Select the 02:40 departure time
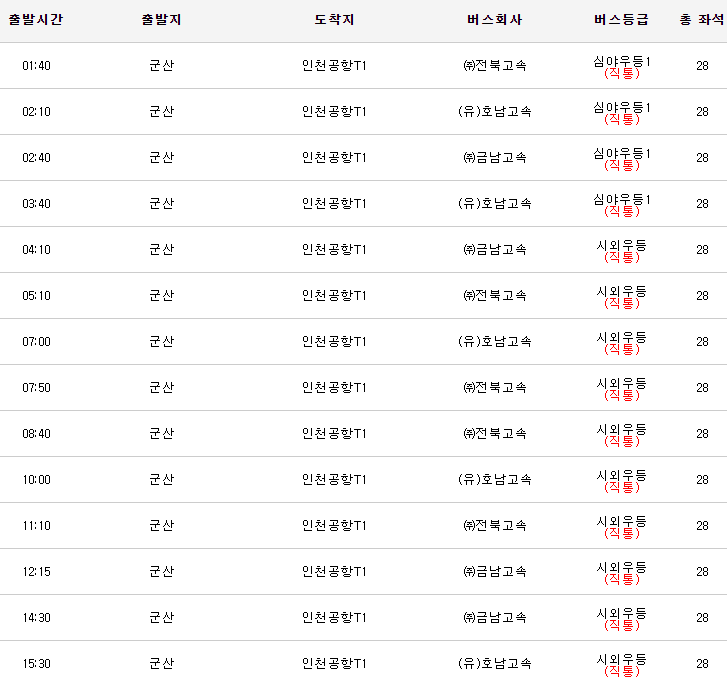The width and height of the screenshot is (727, 680). tap(36, 158)
